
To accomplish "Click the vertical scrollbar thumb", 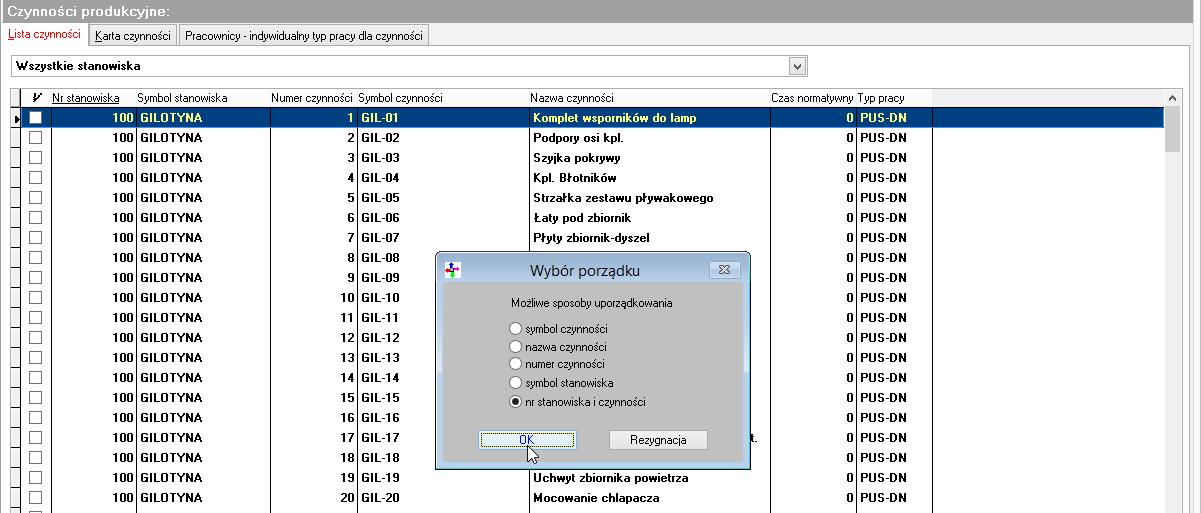I will [x=1173, y=130].
